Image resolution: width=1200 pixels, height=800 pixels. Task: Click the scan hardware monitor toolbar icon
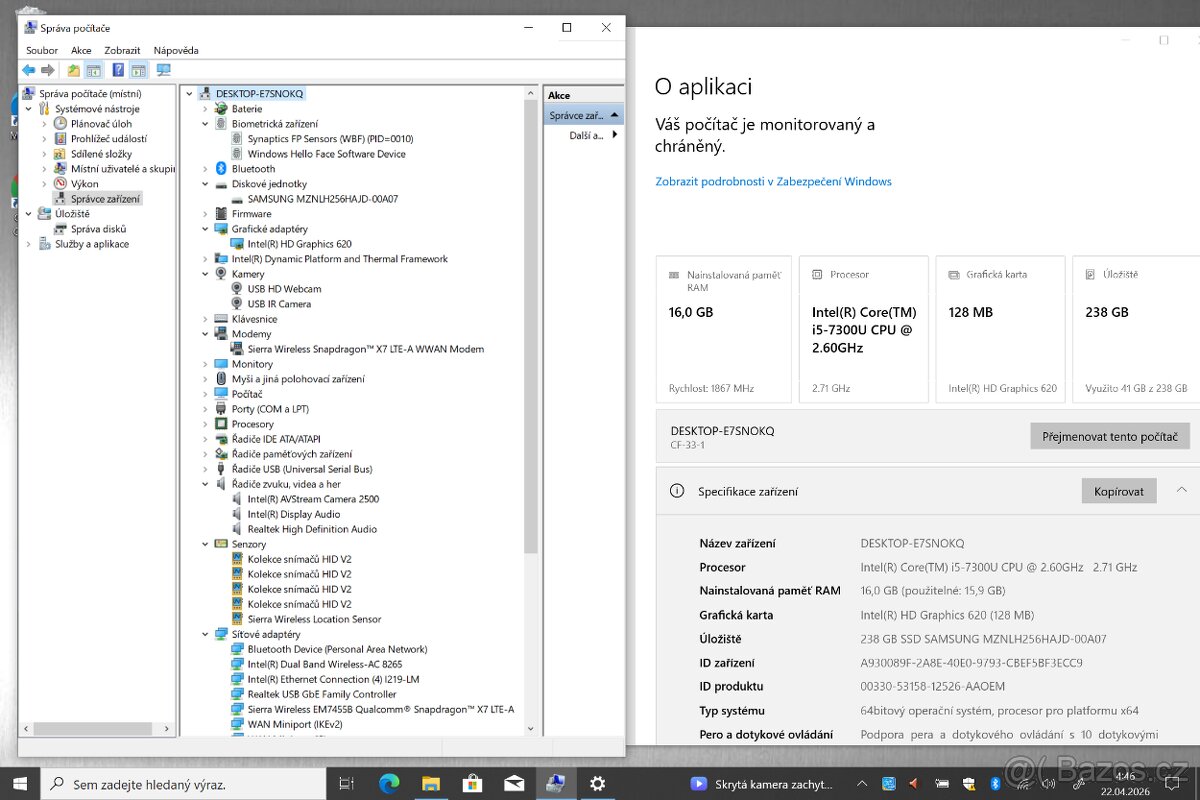coord(163,70)
